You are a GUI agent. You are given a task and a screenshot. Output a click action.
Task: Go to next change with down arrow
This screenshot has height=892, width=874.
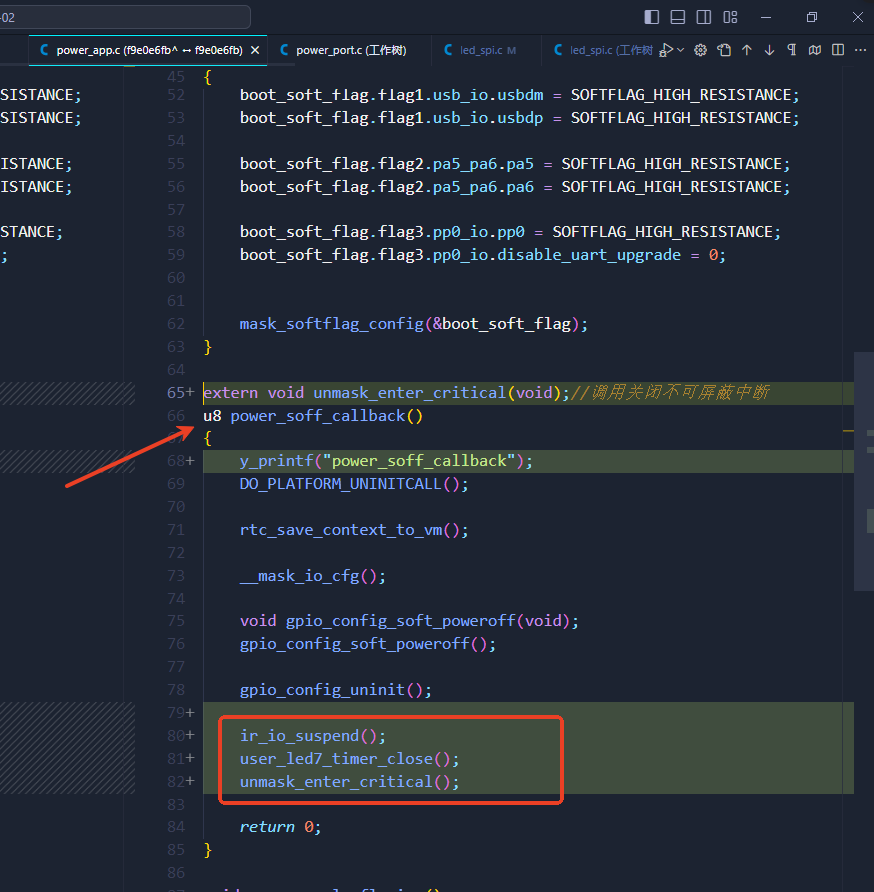click(769, 50)
